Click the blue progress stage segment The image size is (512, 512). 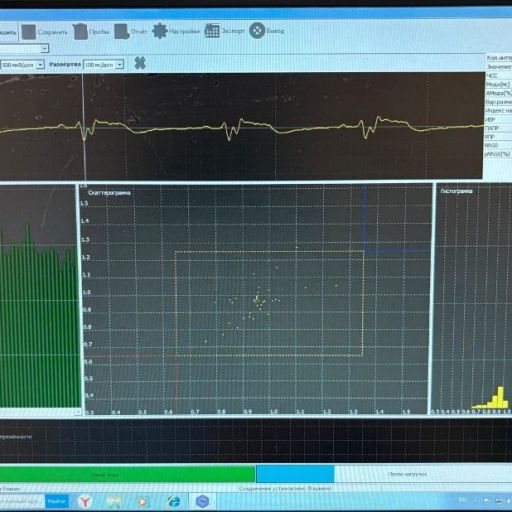pyautogui.click(x=295, y=474)
